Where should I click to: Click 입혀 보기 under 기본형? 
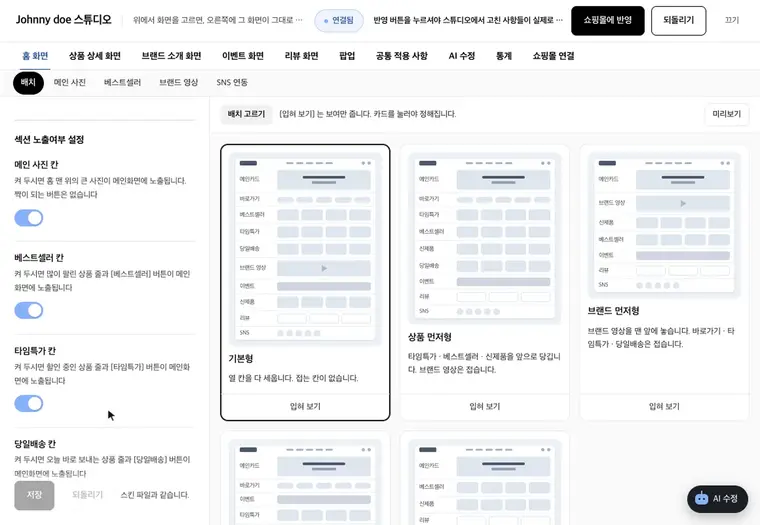pos(305,406)
